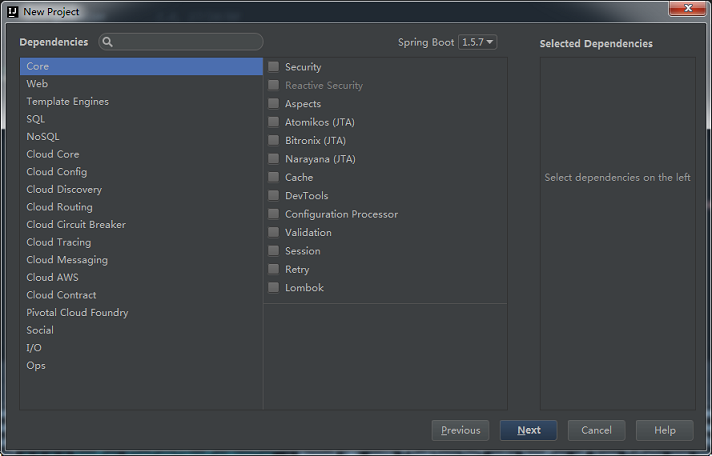Select the Social category
This screenshot has width=712, height=456.
[x=141, y=330]
